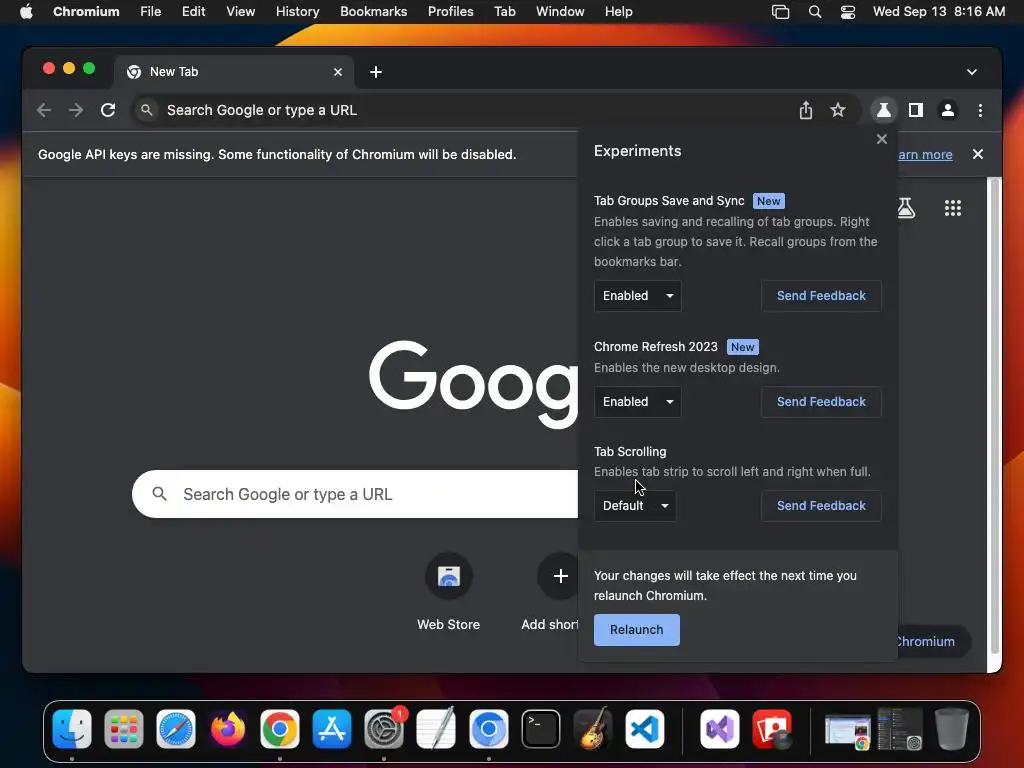
Task: Open the Edit menu
Action: (193, 12)
